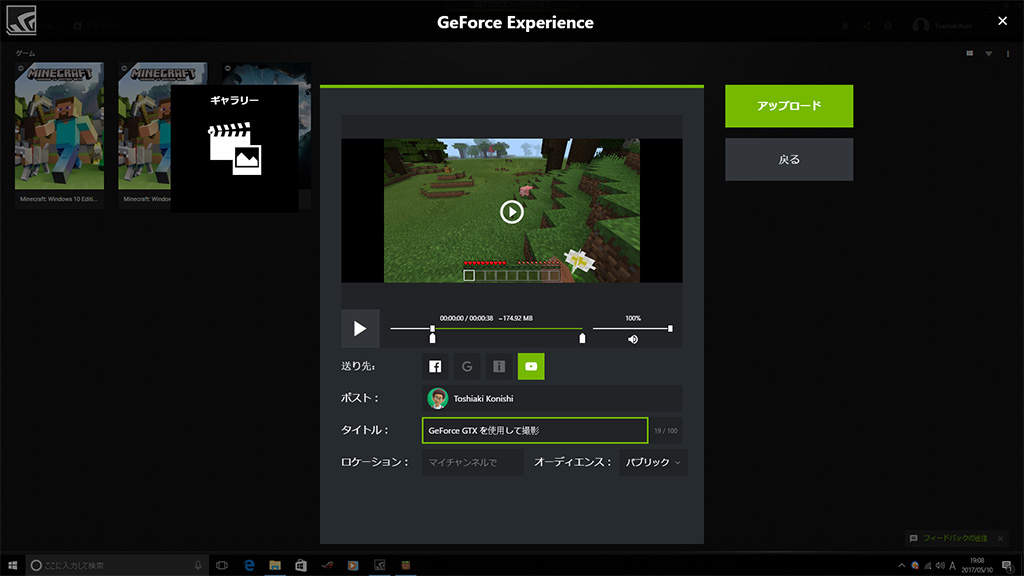Open the Windows Start menu

coord(12,565)
